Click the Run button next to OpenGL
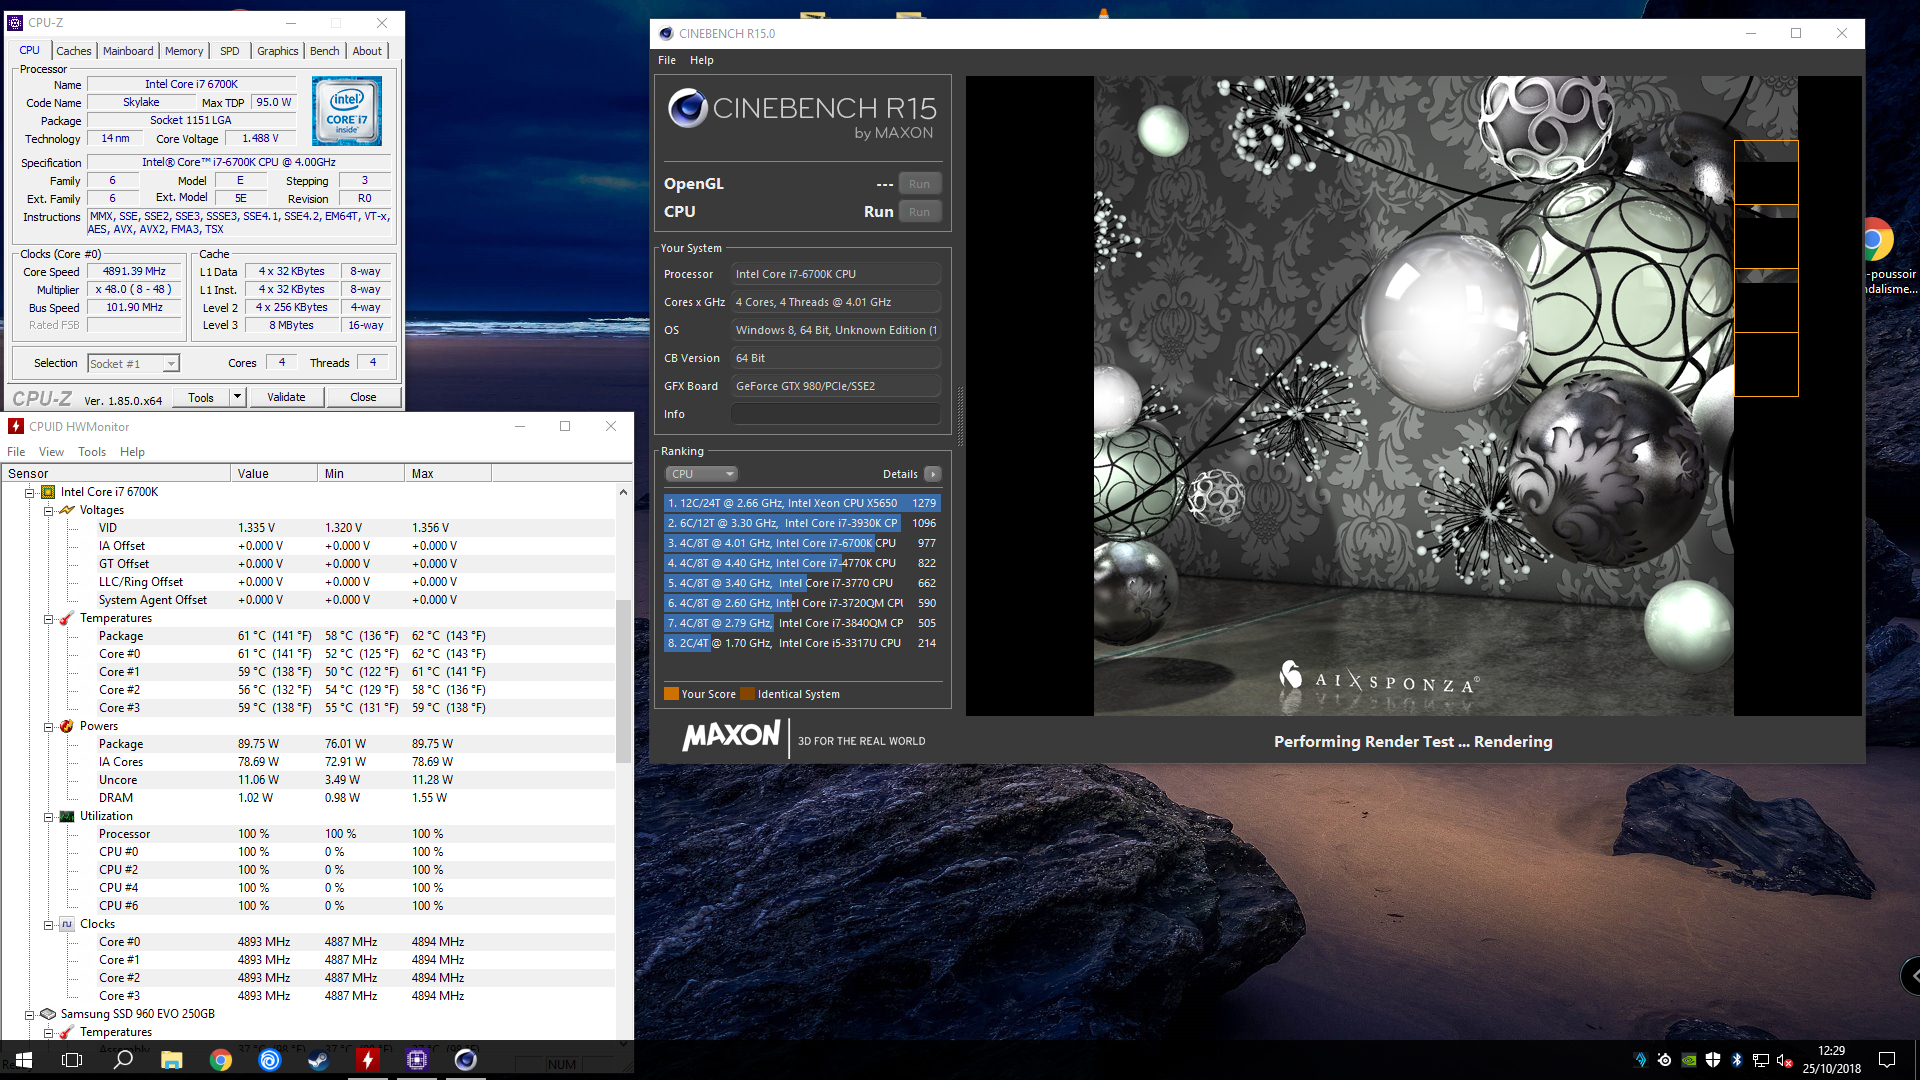 coord(919,184)
